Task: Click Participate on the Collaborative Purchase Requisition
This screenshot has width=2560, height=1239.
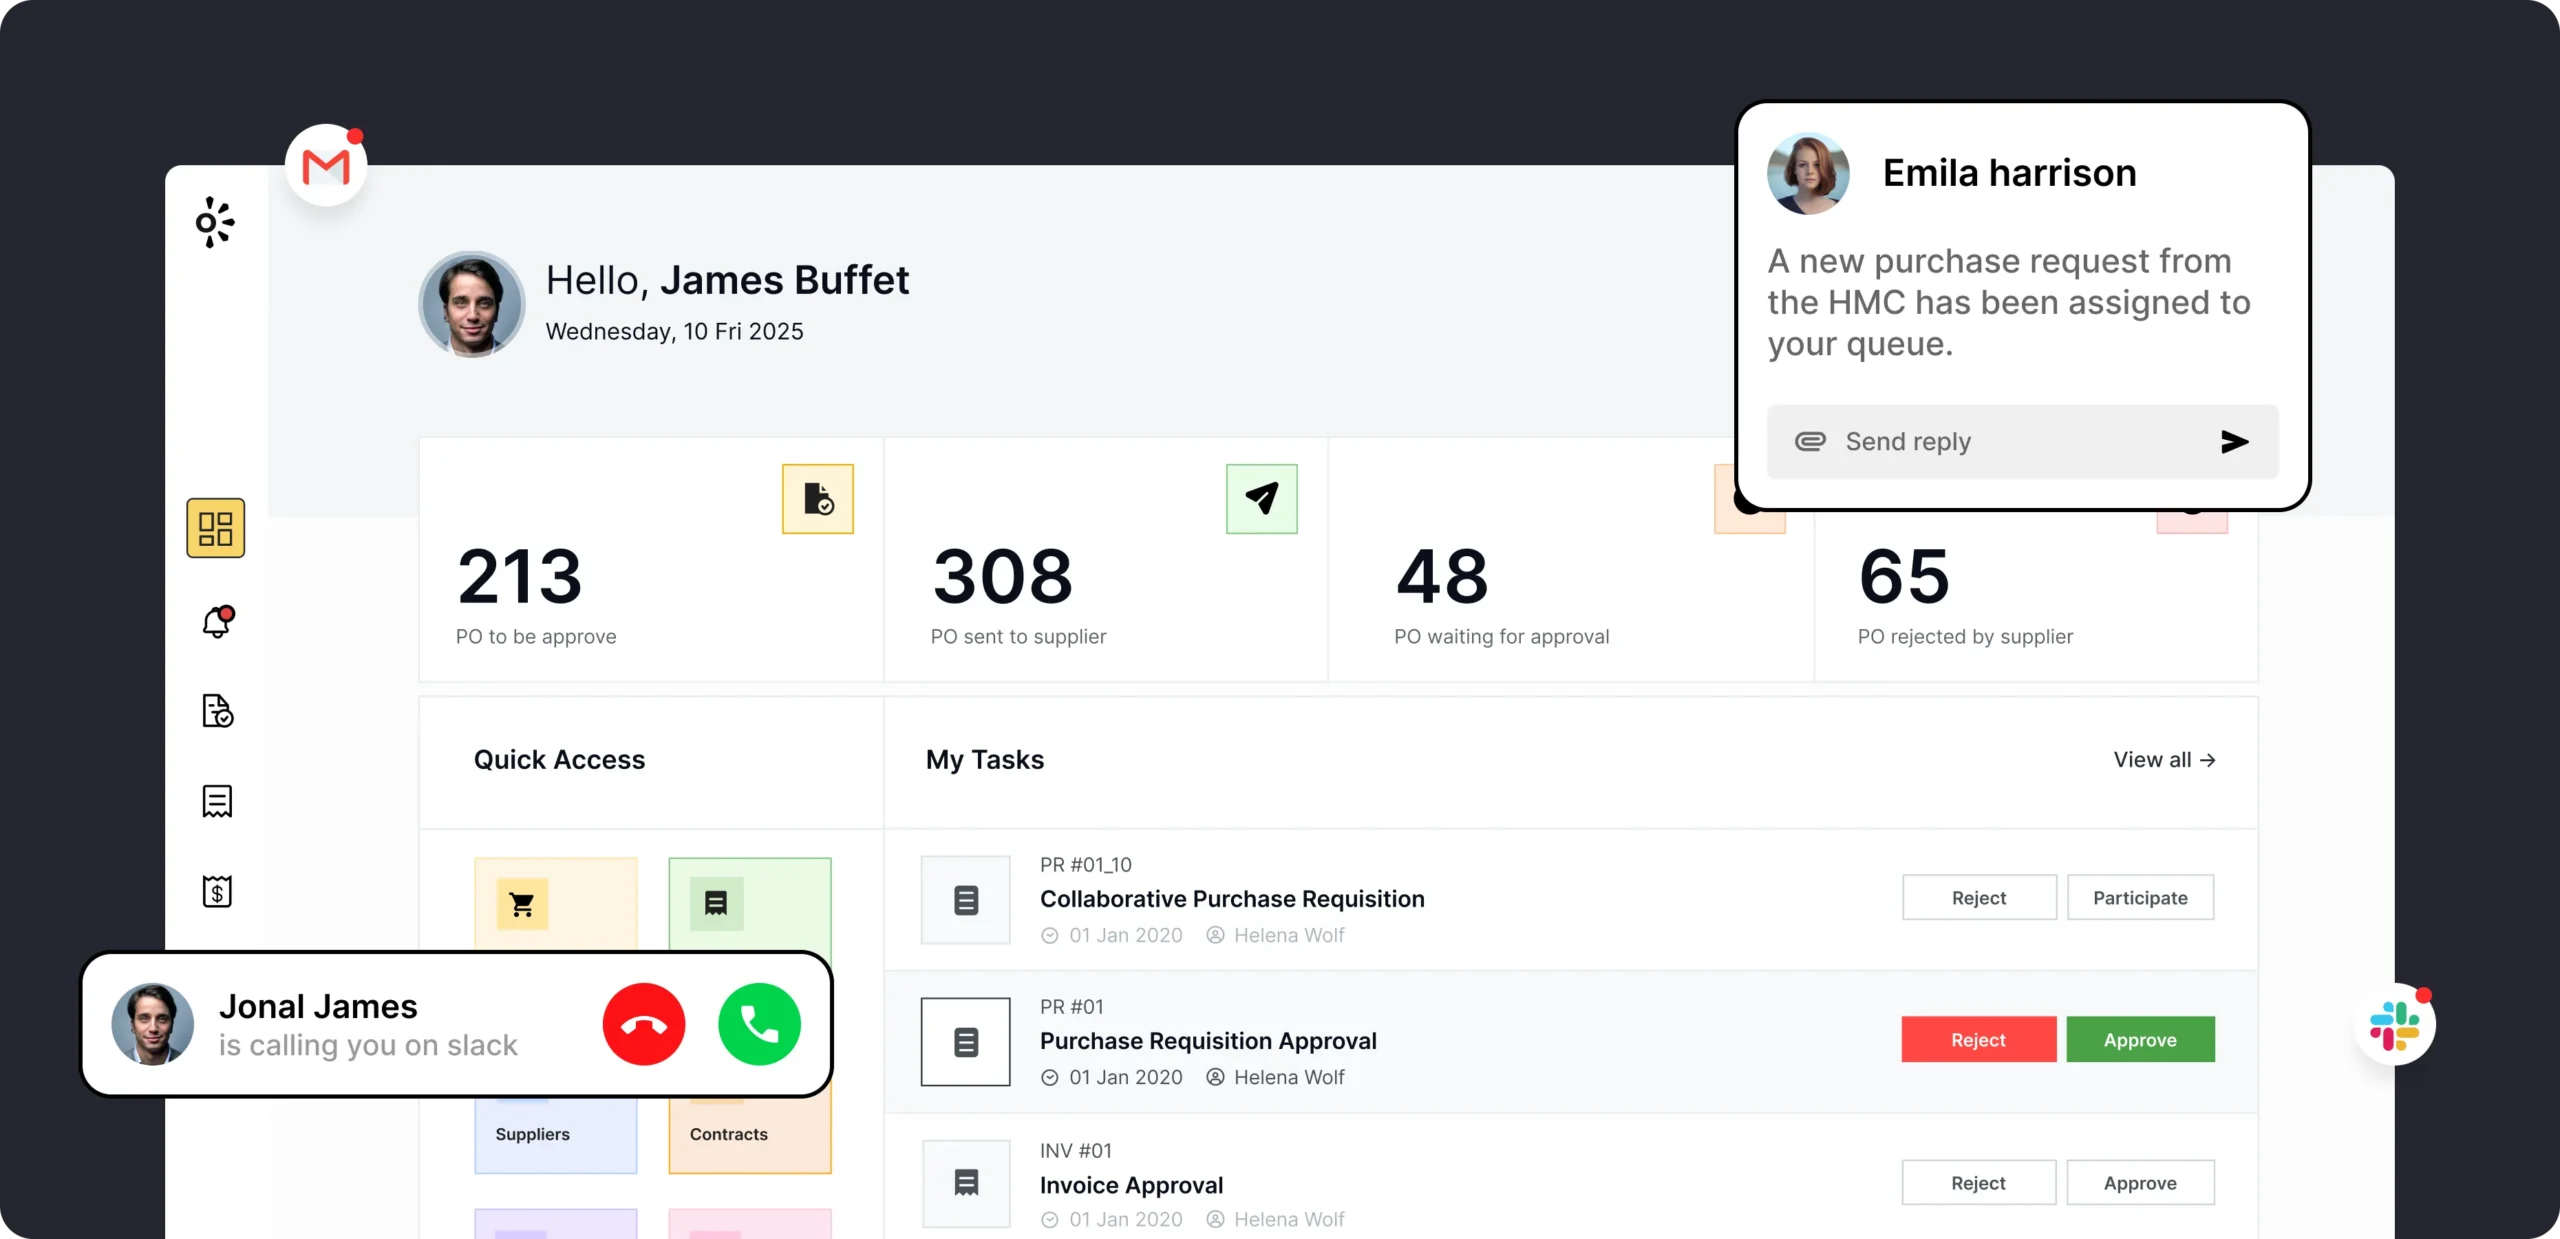Action: pyautogui.click(x=2140, y=898)
